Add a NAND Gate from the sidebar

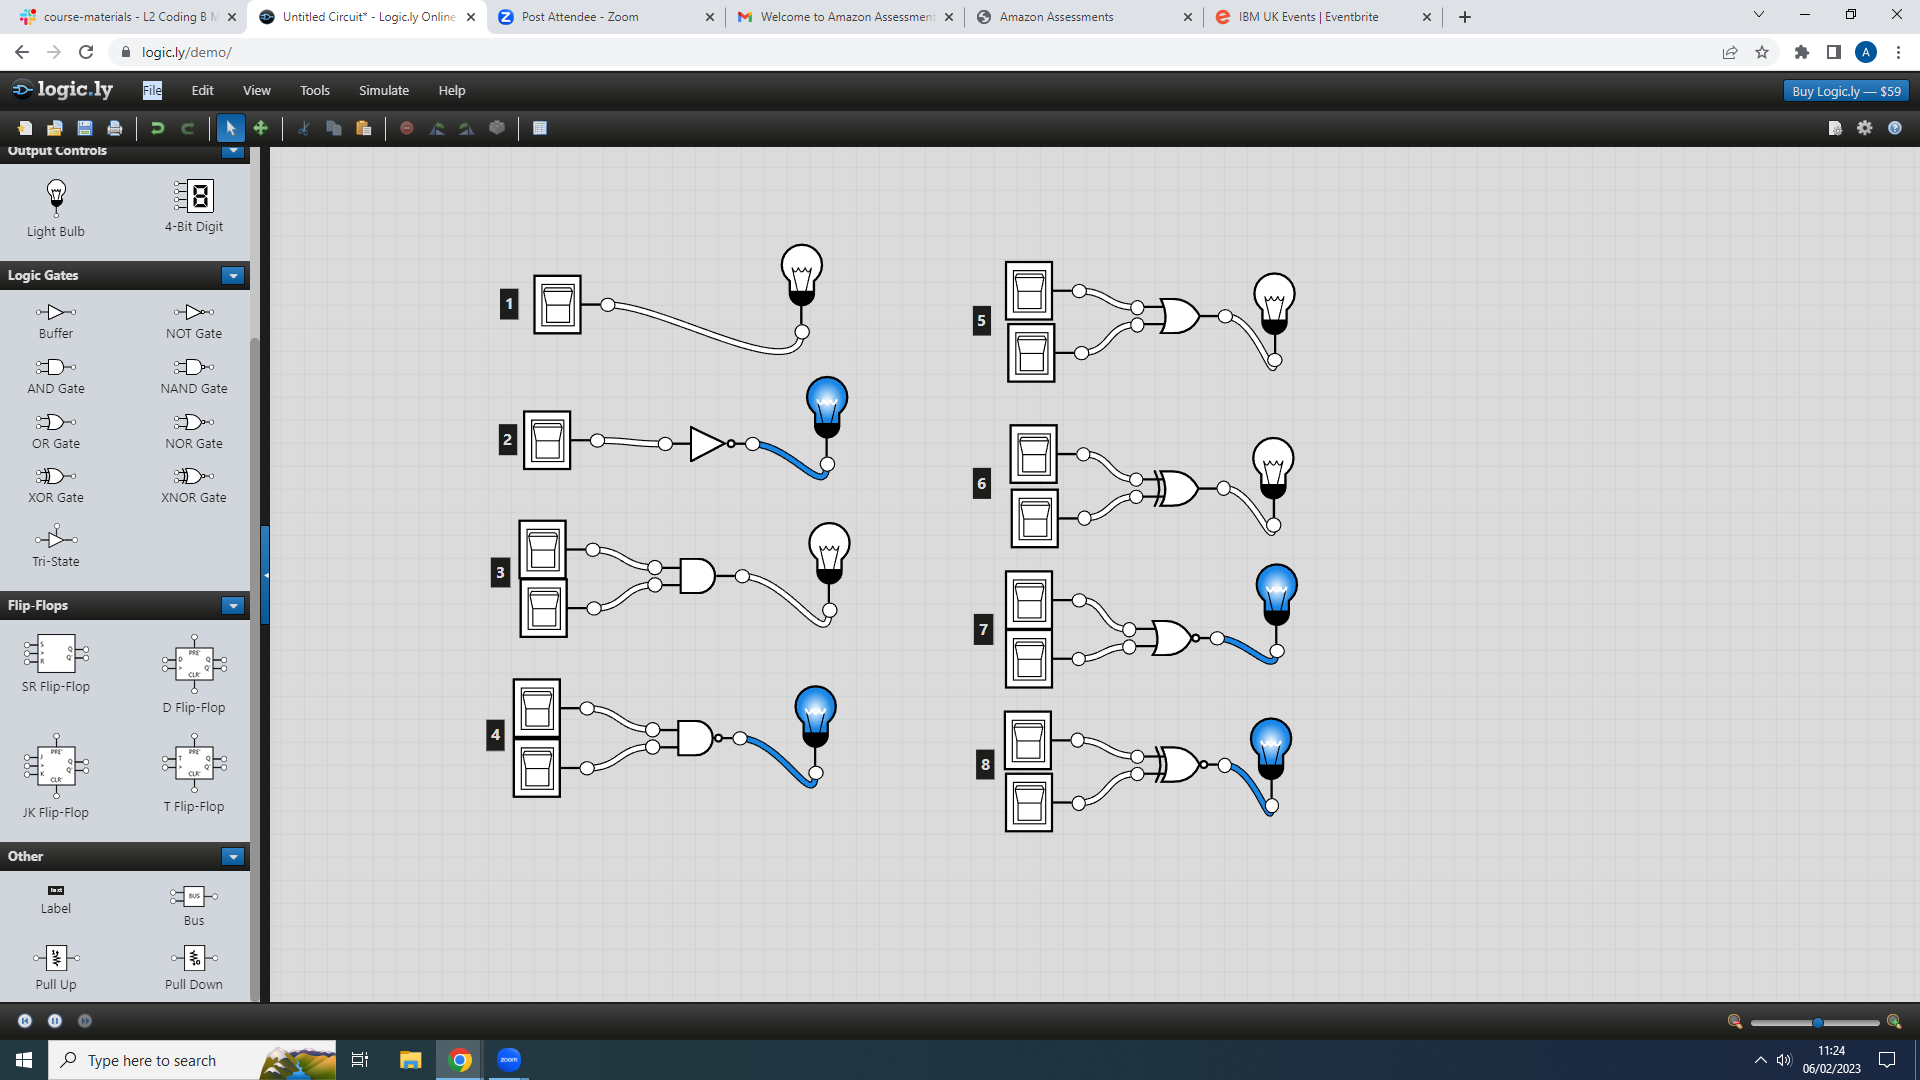click(194, 376)
